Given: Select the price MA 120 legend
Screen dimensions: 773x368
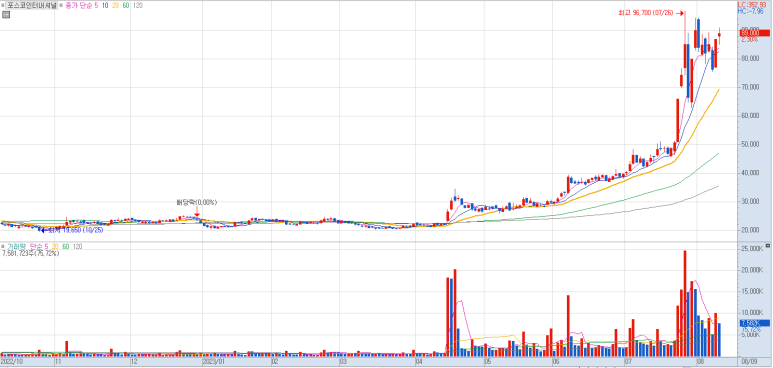Looking at the screenshot, I should 138,6.
